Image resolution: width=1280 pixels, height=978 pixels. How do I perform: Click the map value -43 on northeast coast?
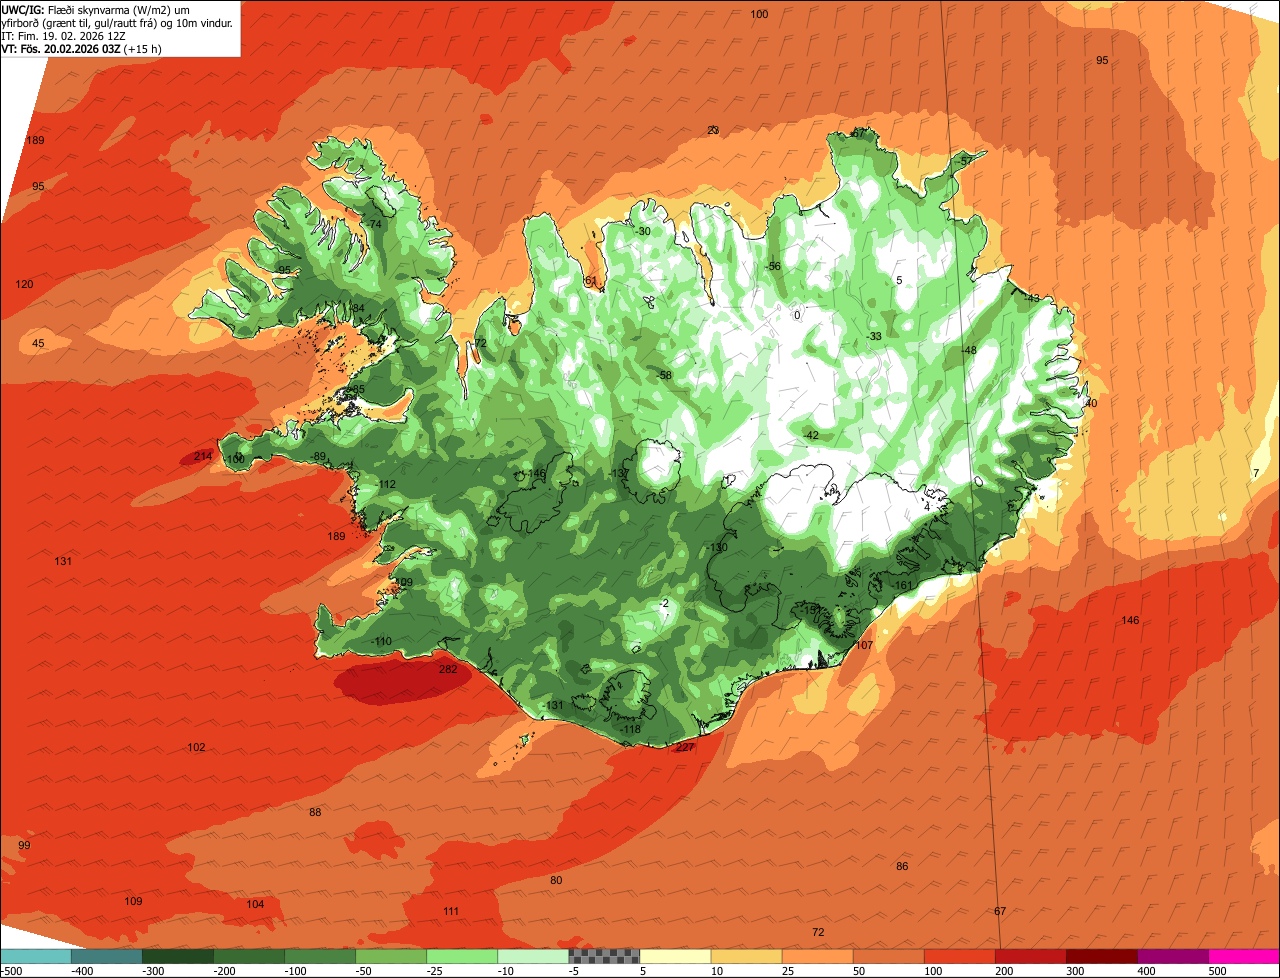[1031, 298]
